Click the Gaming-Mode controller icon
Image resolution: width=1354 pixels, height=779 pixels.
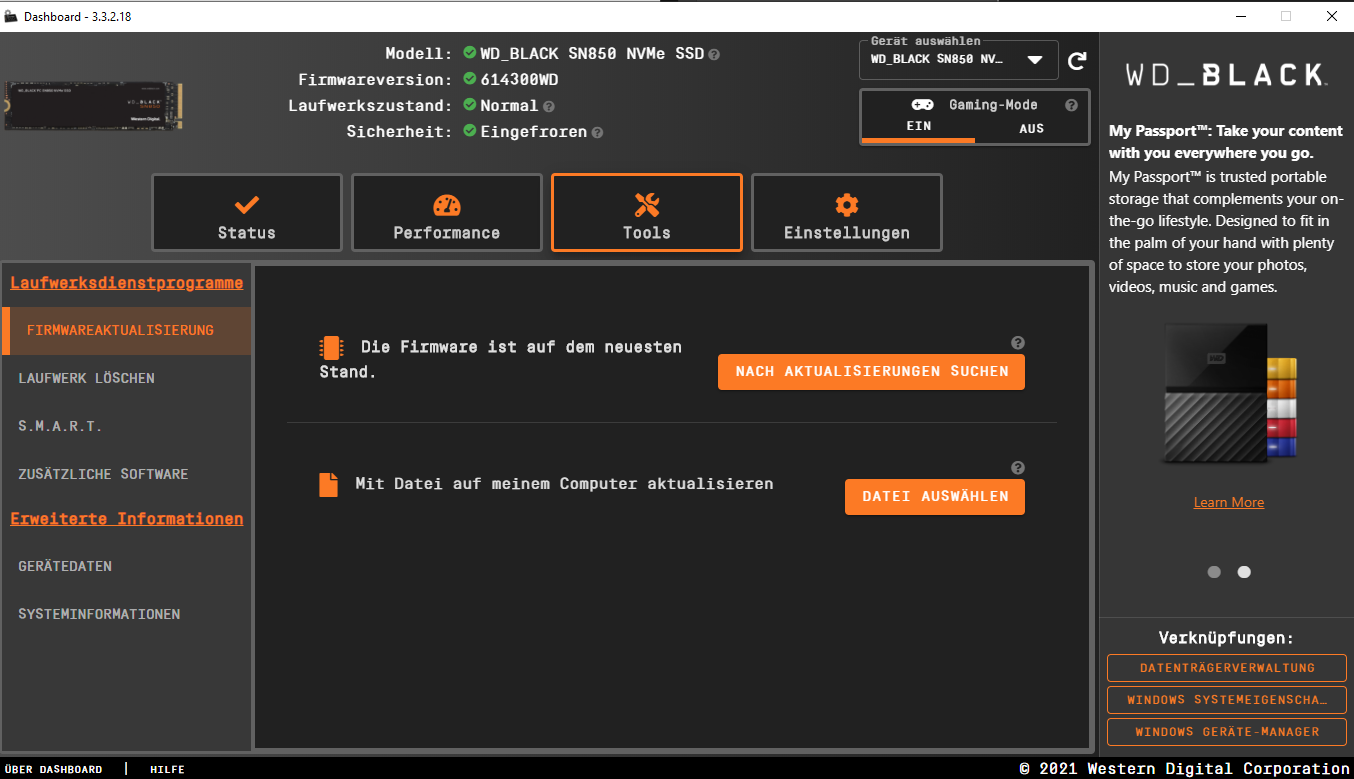[922, 105]
